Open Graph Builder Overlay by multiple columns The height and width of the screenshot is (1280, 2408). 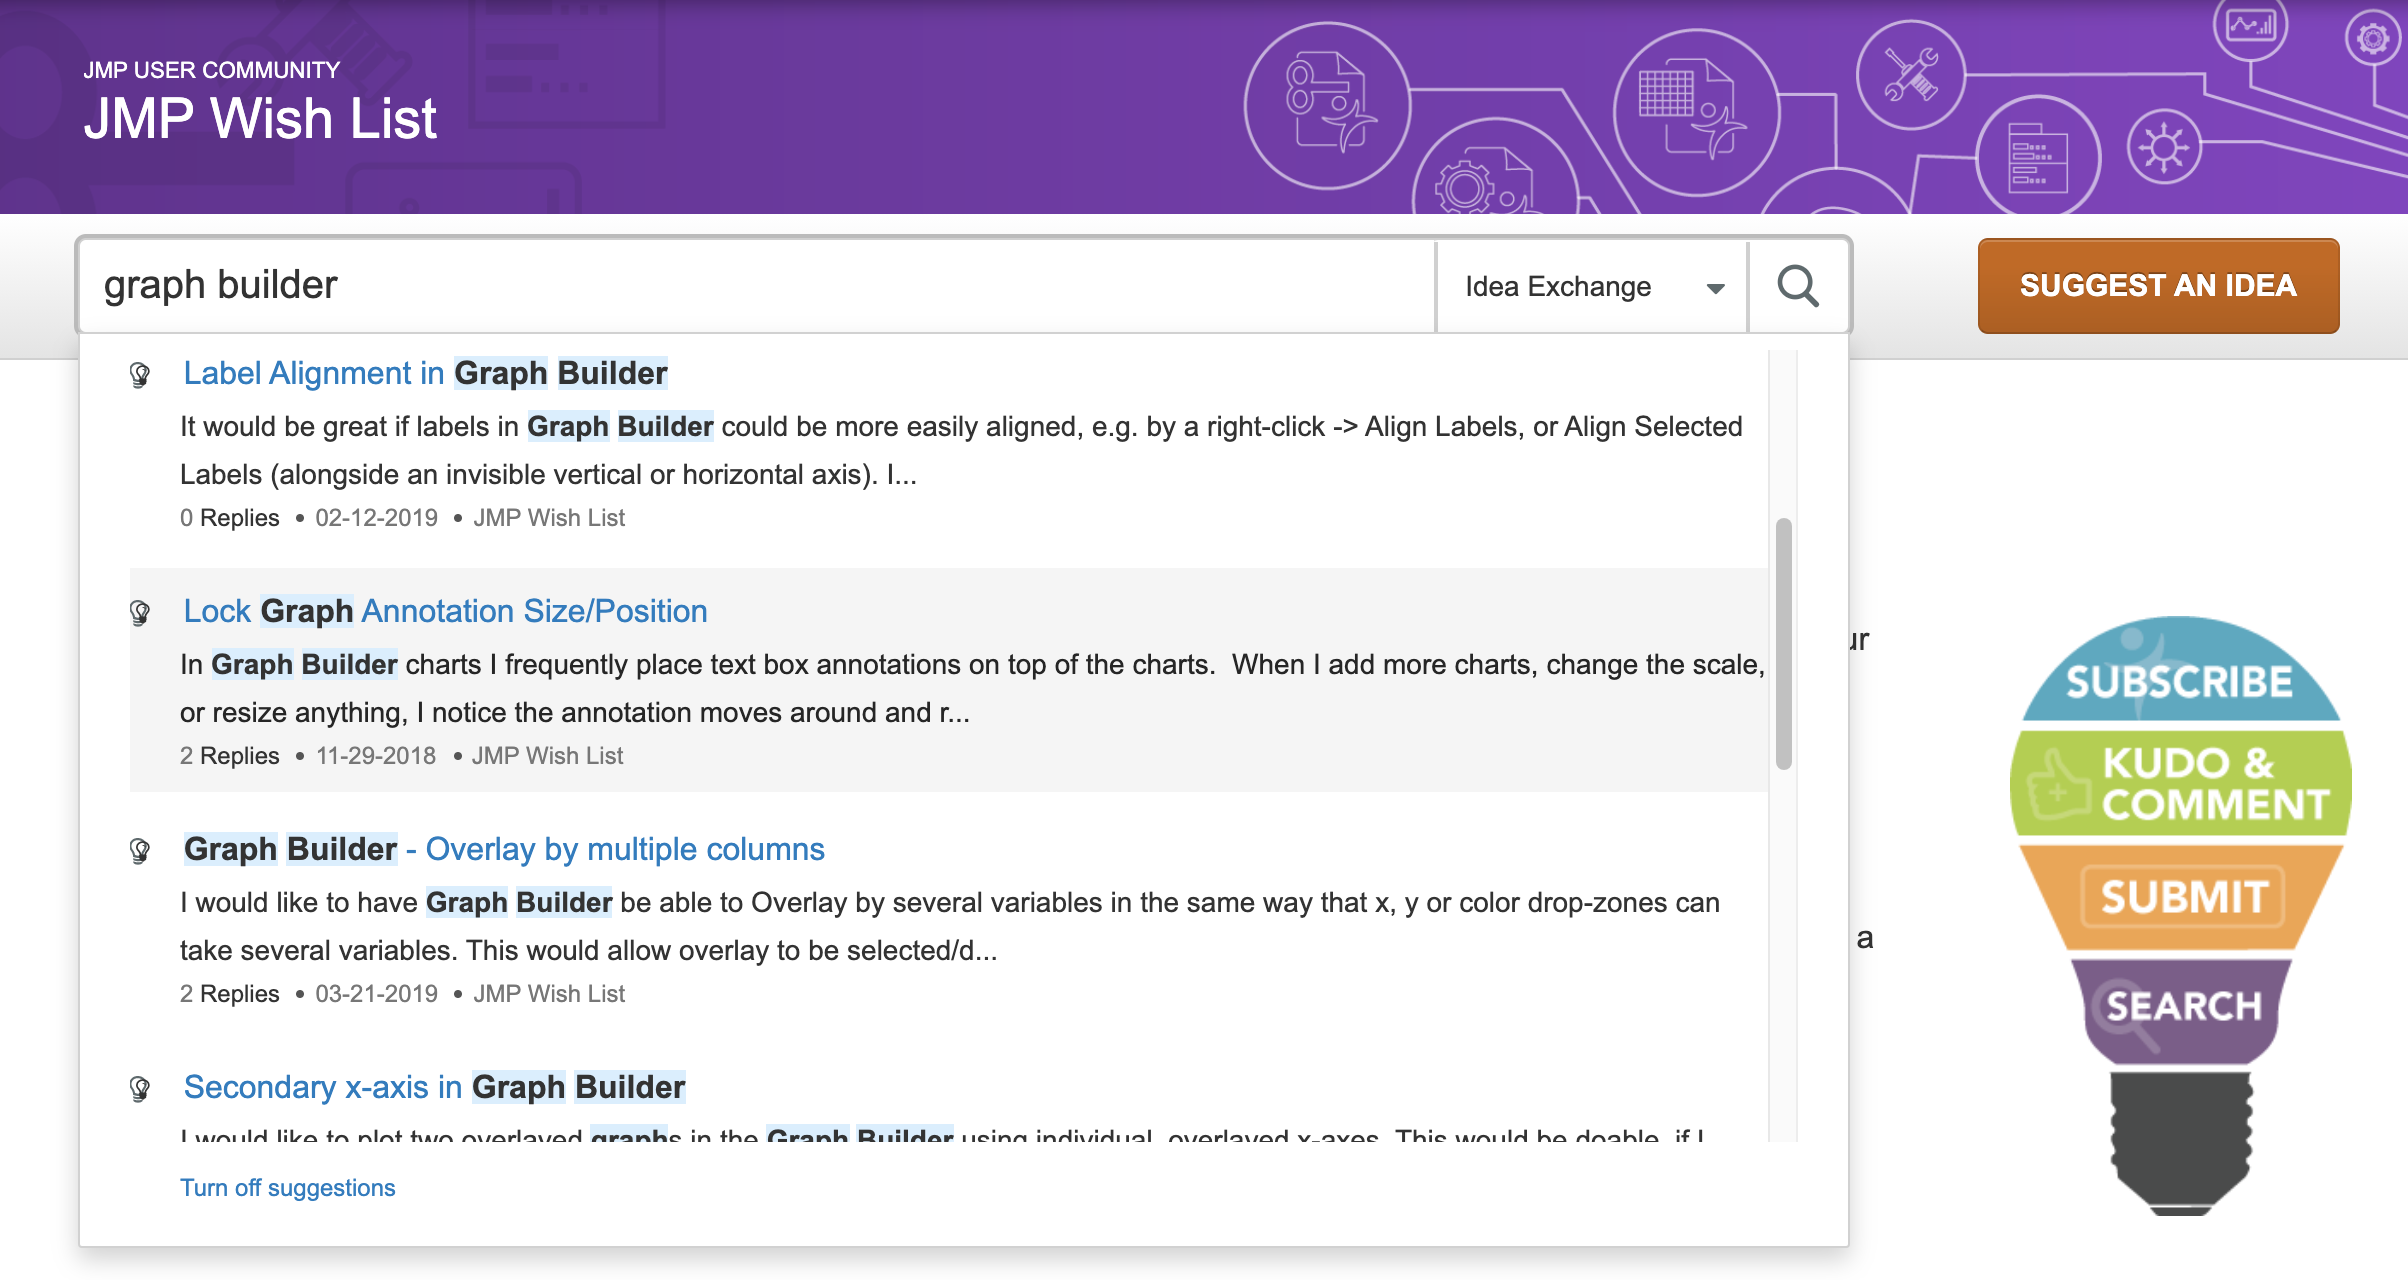pos(504,849)
